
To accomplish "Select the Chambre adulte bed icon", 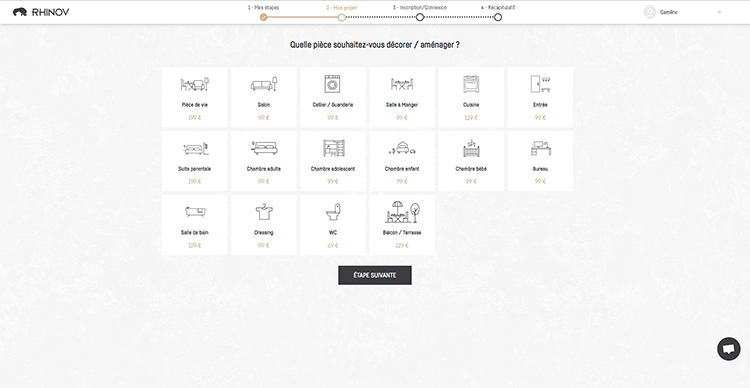I will click(264, 148).
